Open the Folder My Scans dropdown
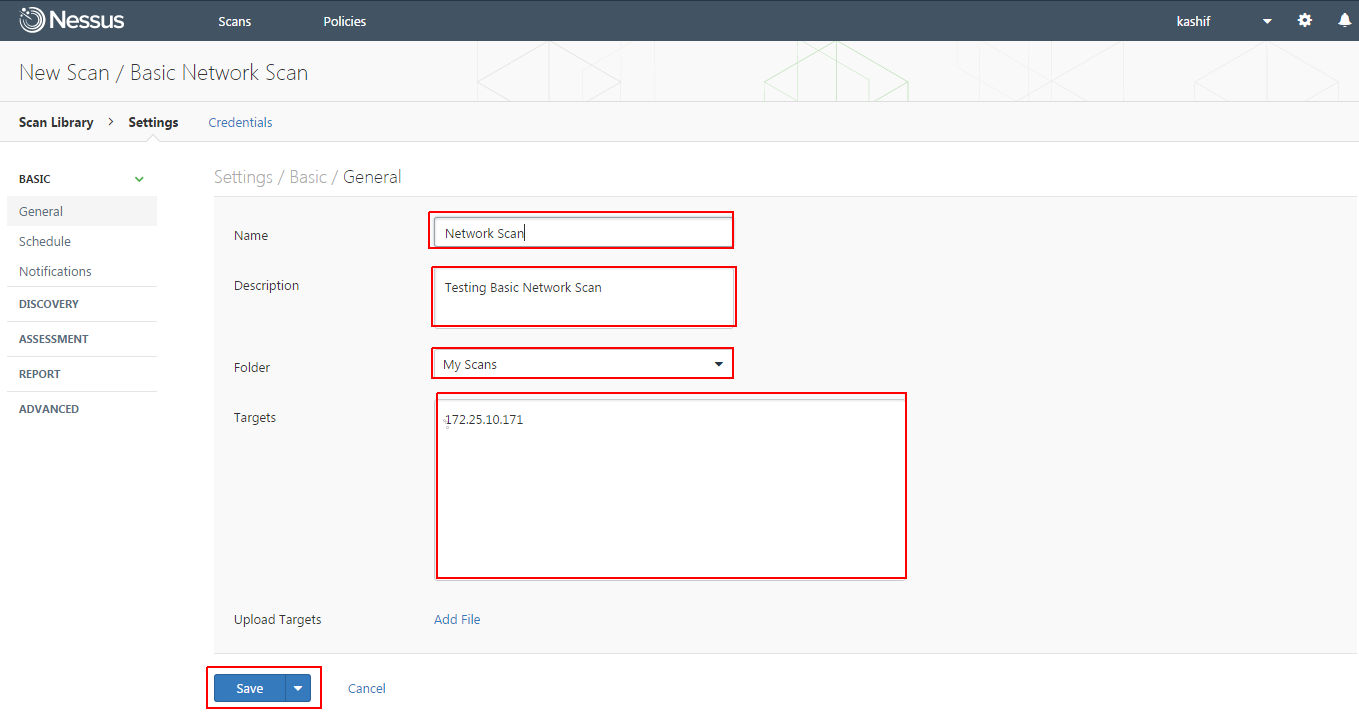Image resolution: width=1359 pixels, height=723 pixels. (582, 364)
